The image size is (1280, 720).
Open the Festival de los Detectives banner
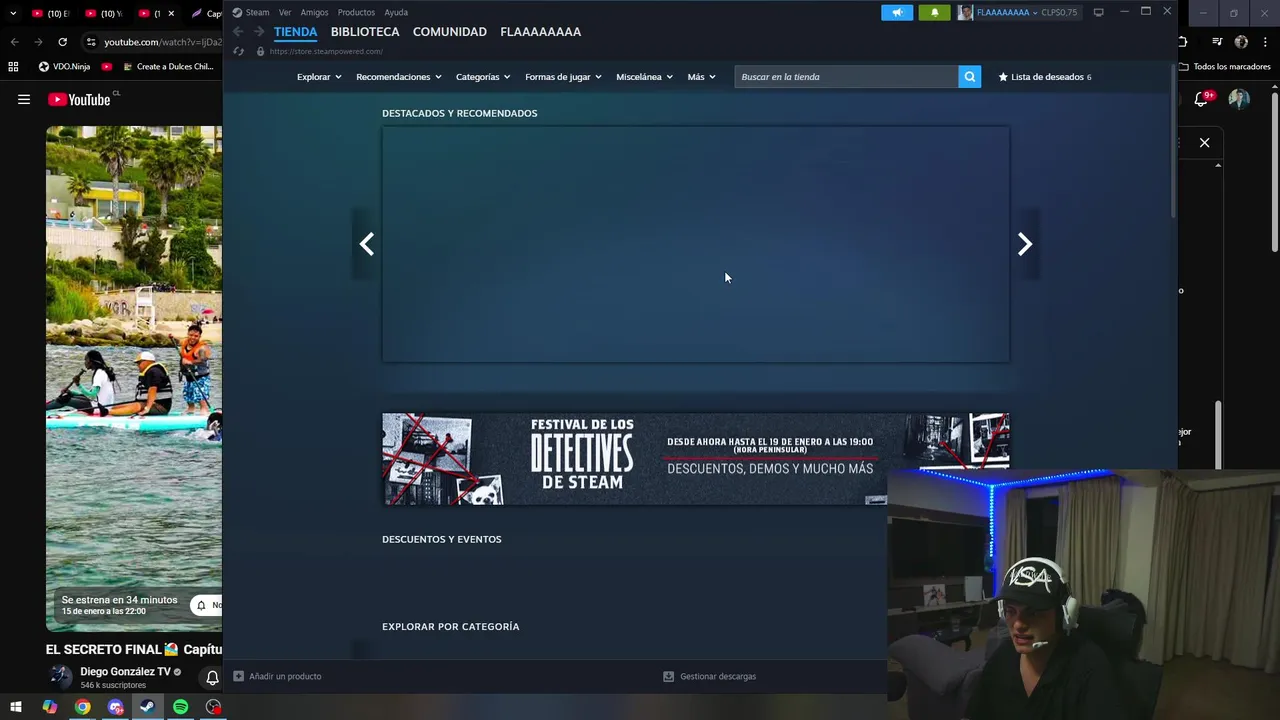(695, 459)
